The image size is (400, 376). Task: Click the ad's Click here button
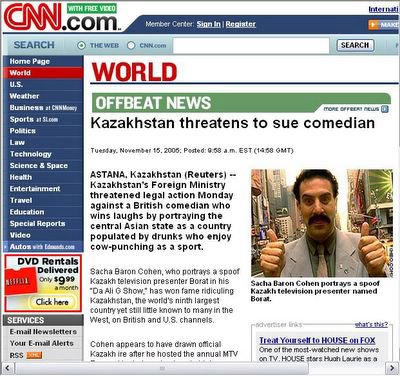coord(52,302)
